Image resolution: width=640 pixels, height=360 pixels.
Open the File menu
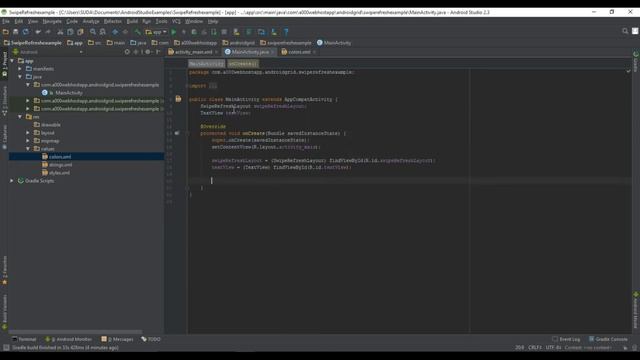[6, 21]
